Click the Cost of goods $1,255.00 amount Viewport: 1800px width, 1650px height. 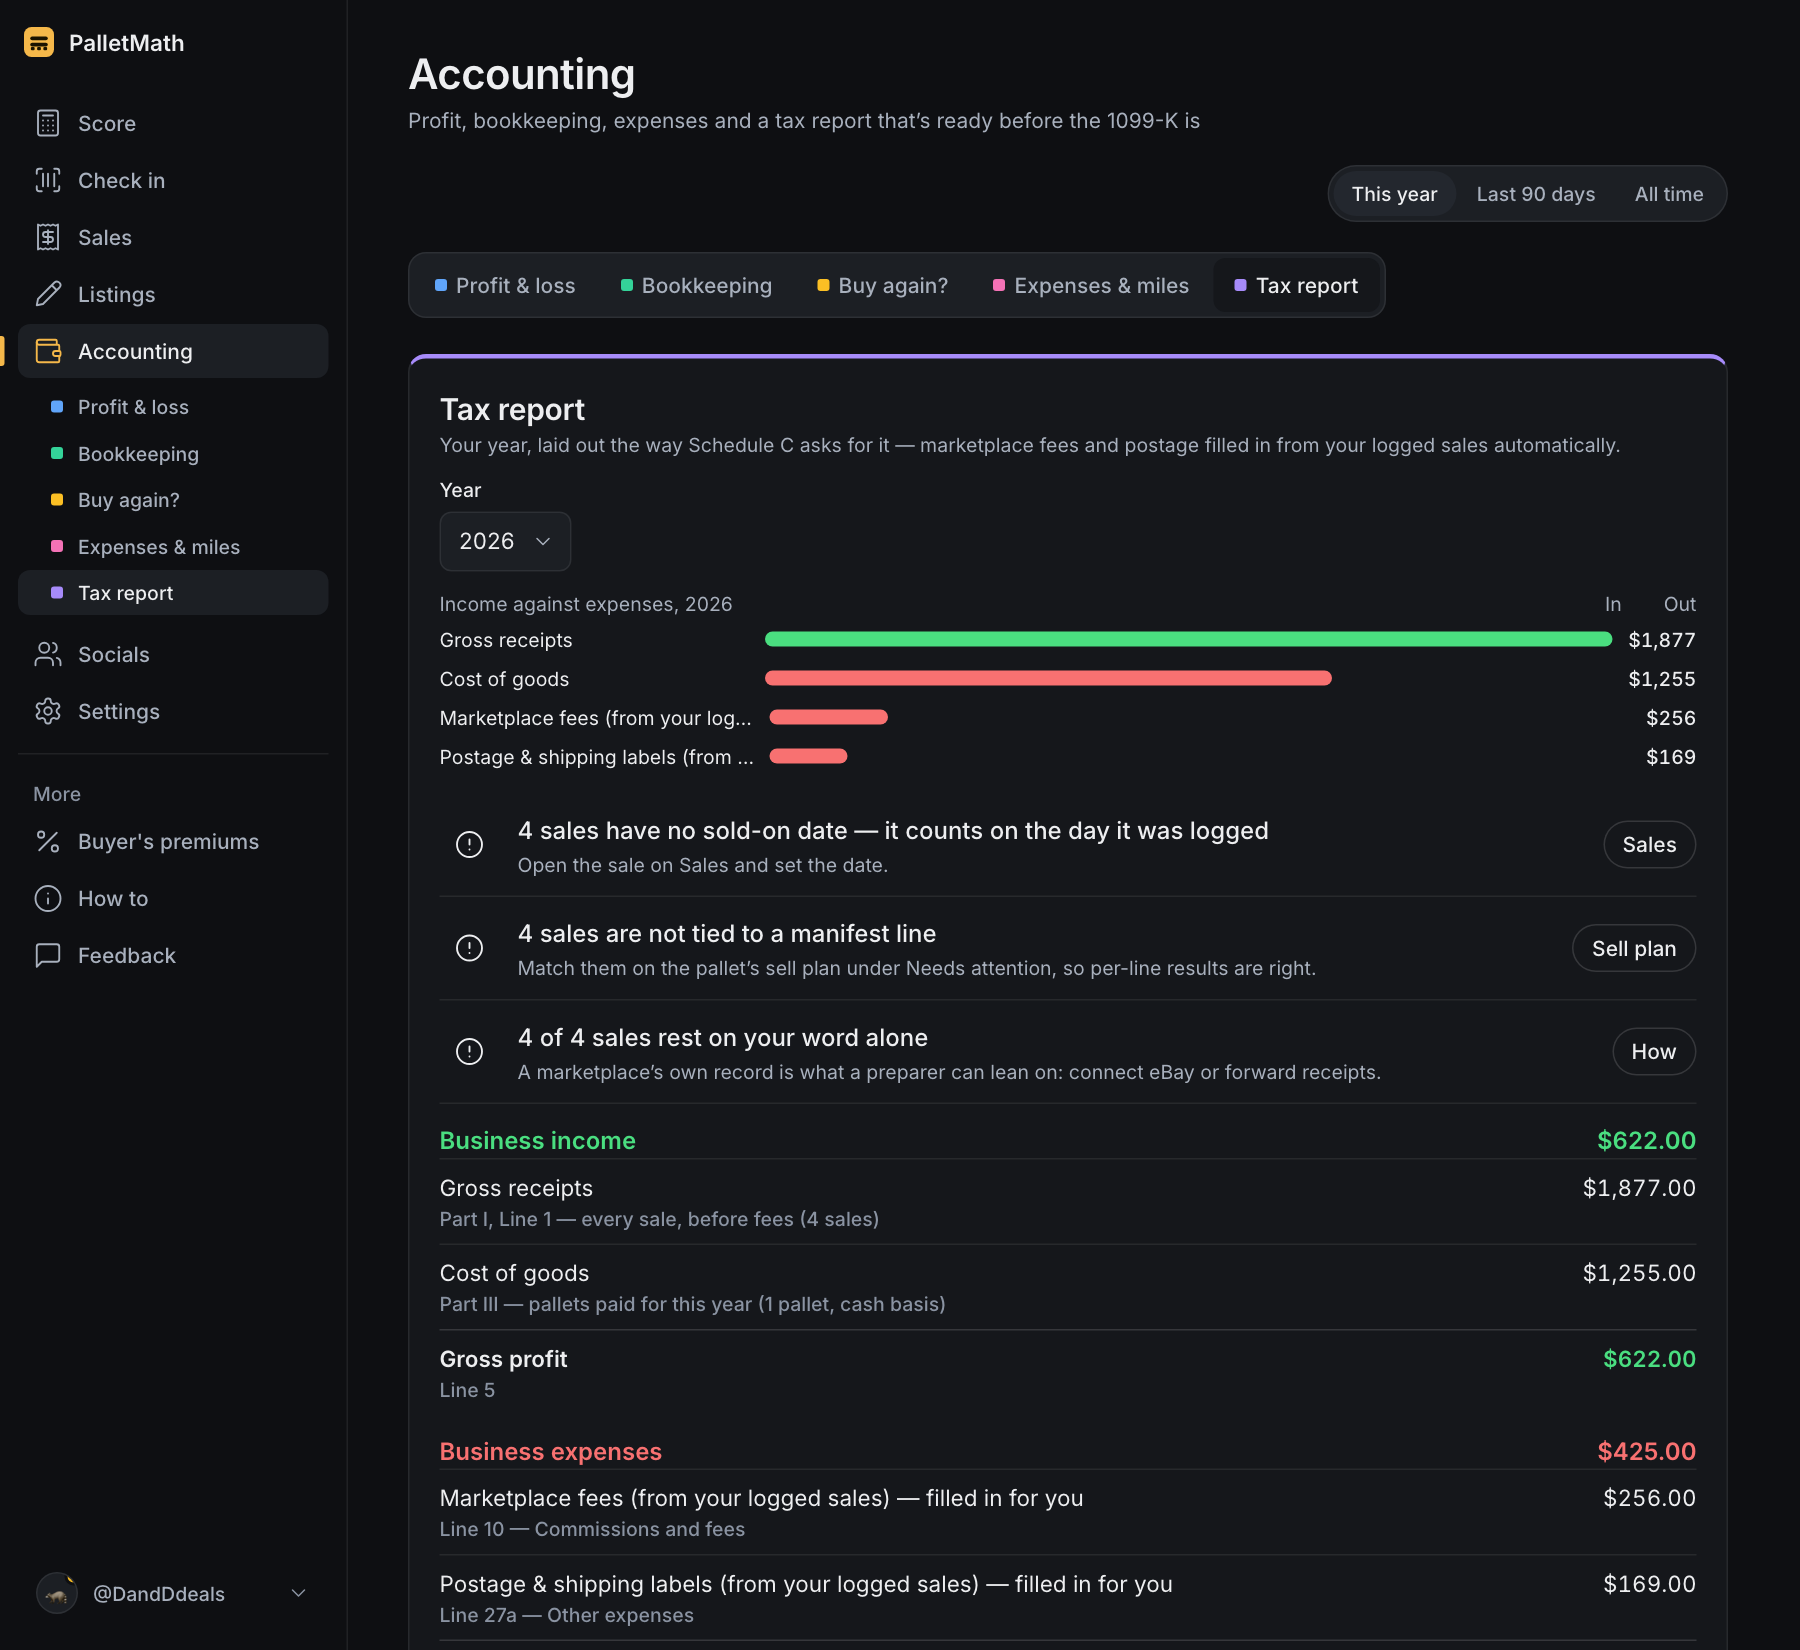(x=1639, y=1273)
